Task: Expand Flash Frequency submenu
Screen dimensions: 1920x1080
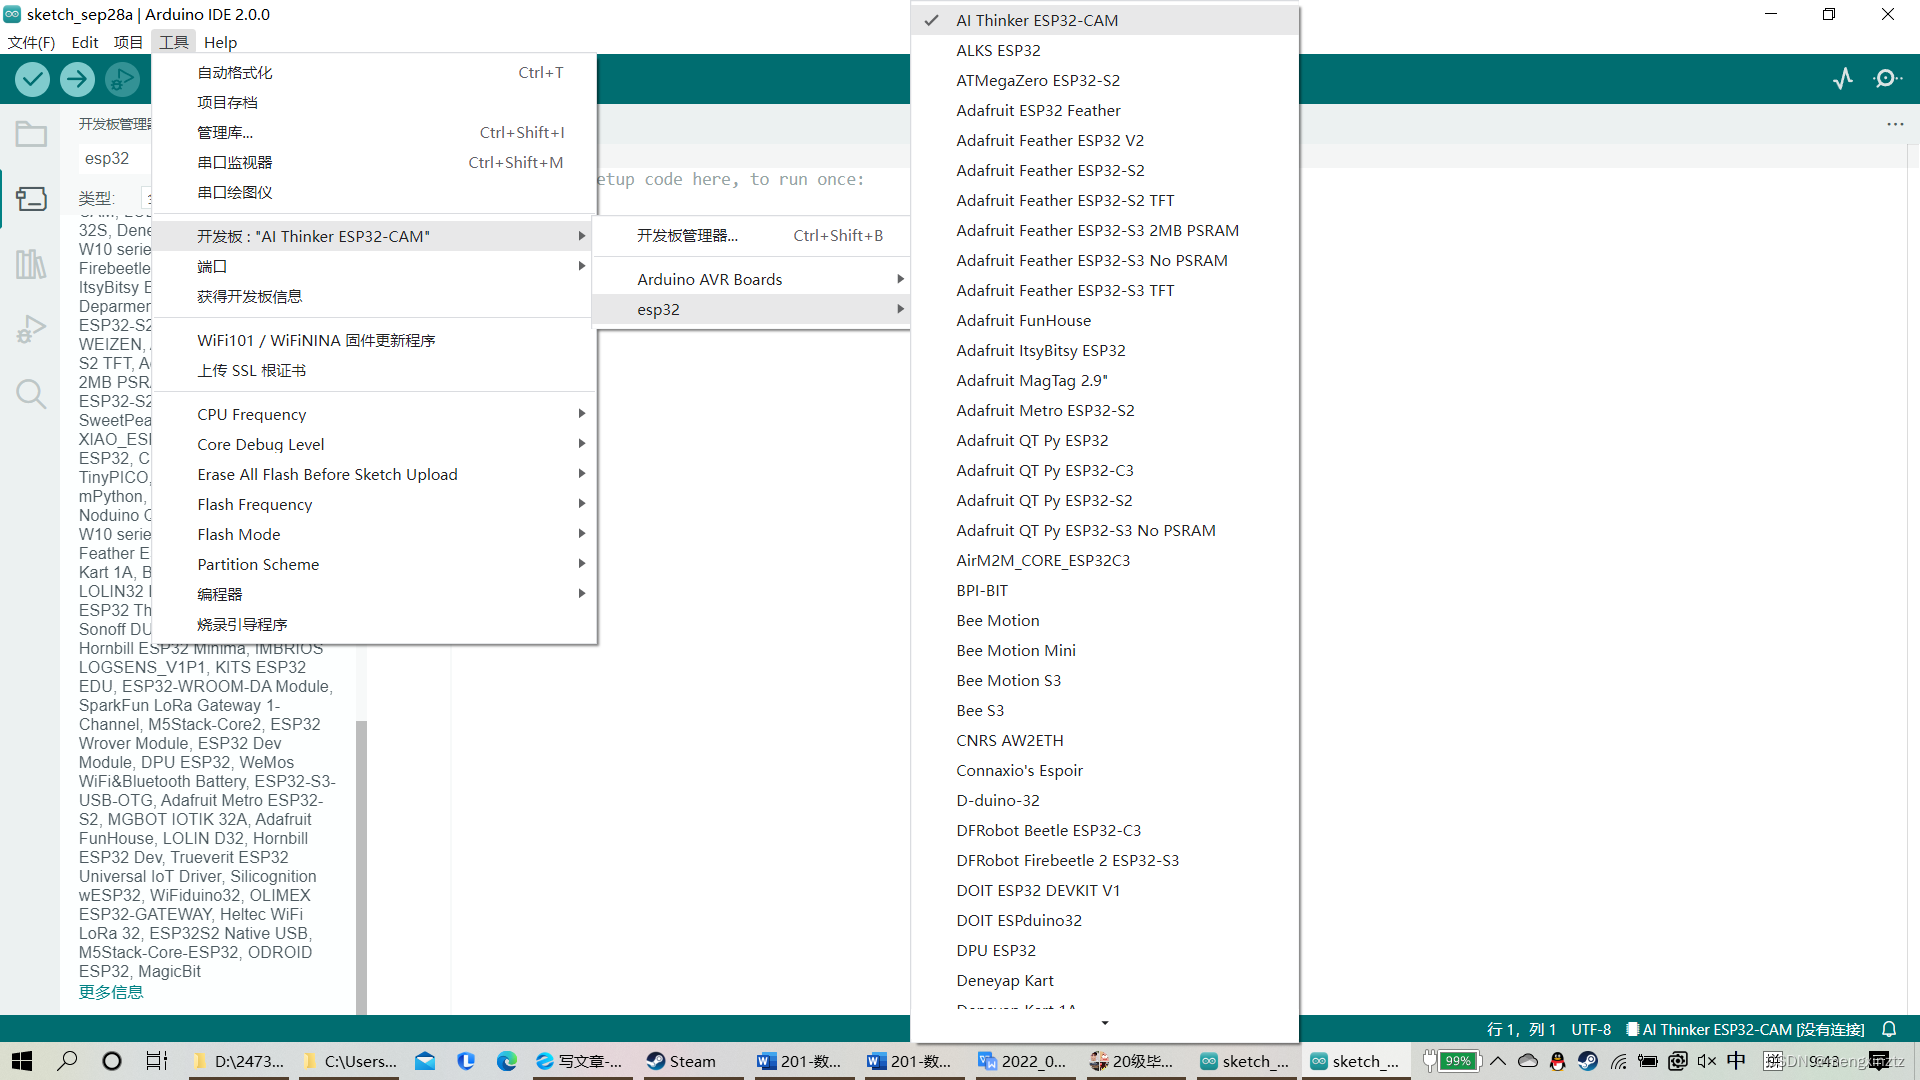Action: pyautogui.click(x=375, y=504)
